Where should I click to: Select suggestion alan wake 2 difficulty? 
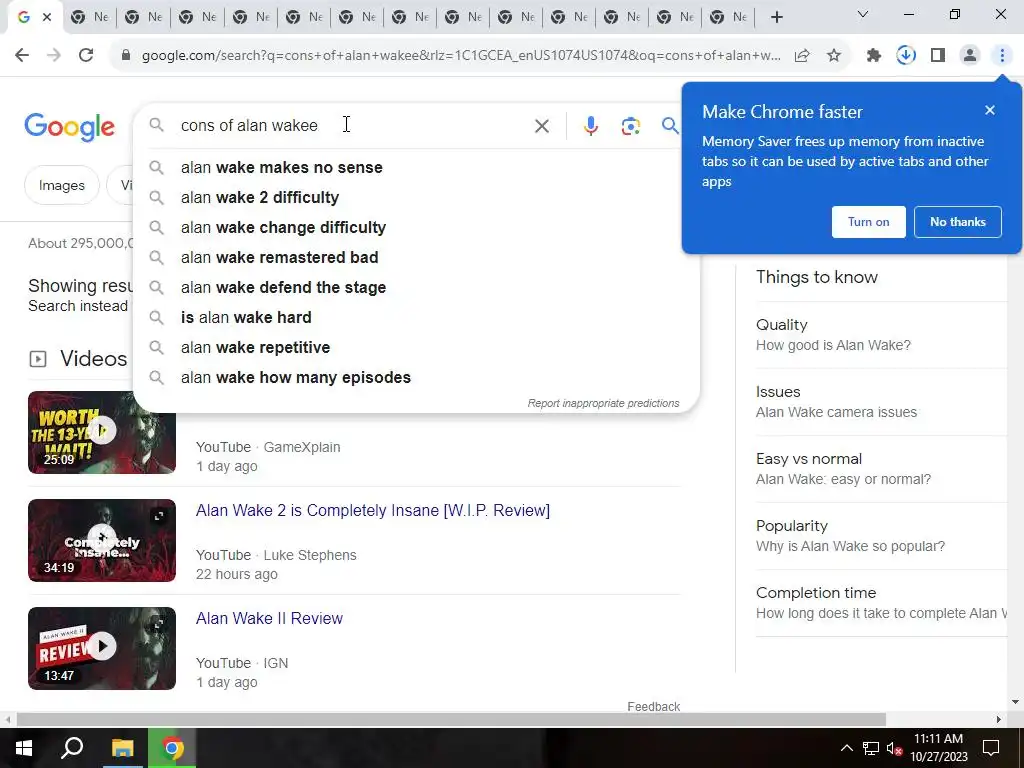[415, 197]
